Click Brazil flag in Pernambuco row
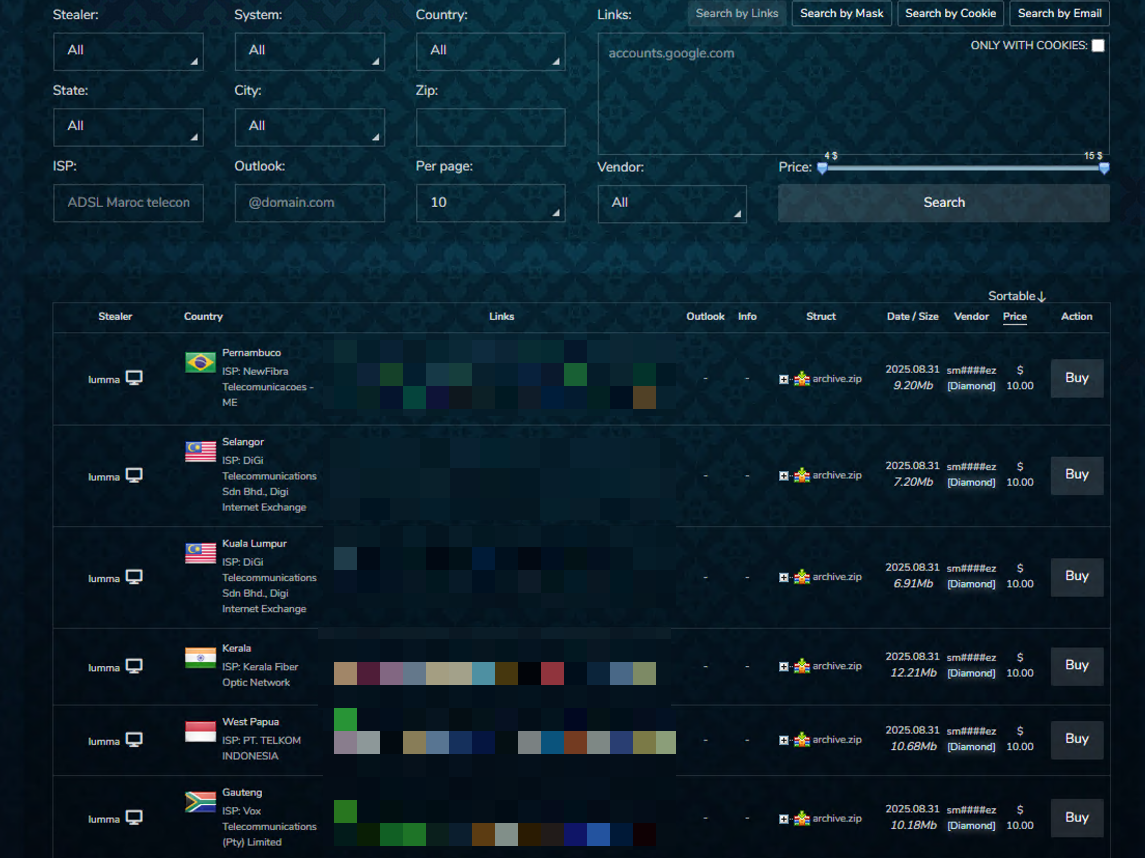 [200, 362]
